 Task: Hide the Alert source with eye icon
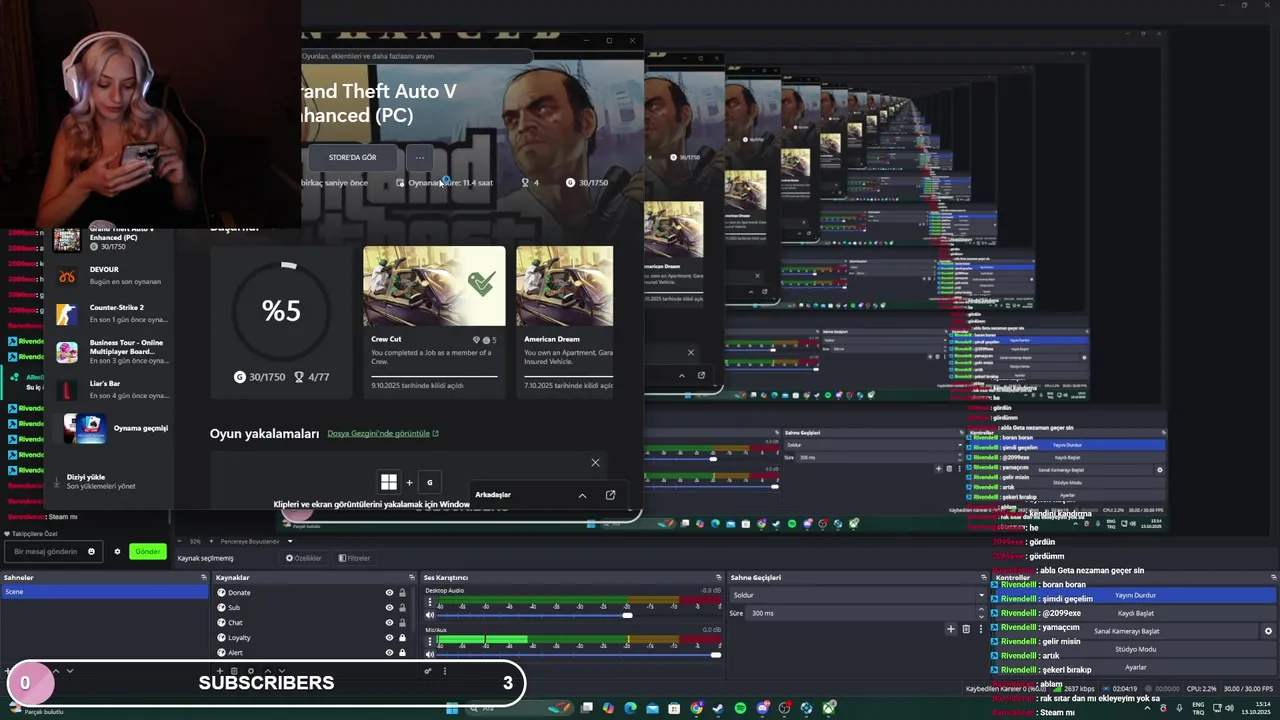389,653
